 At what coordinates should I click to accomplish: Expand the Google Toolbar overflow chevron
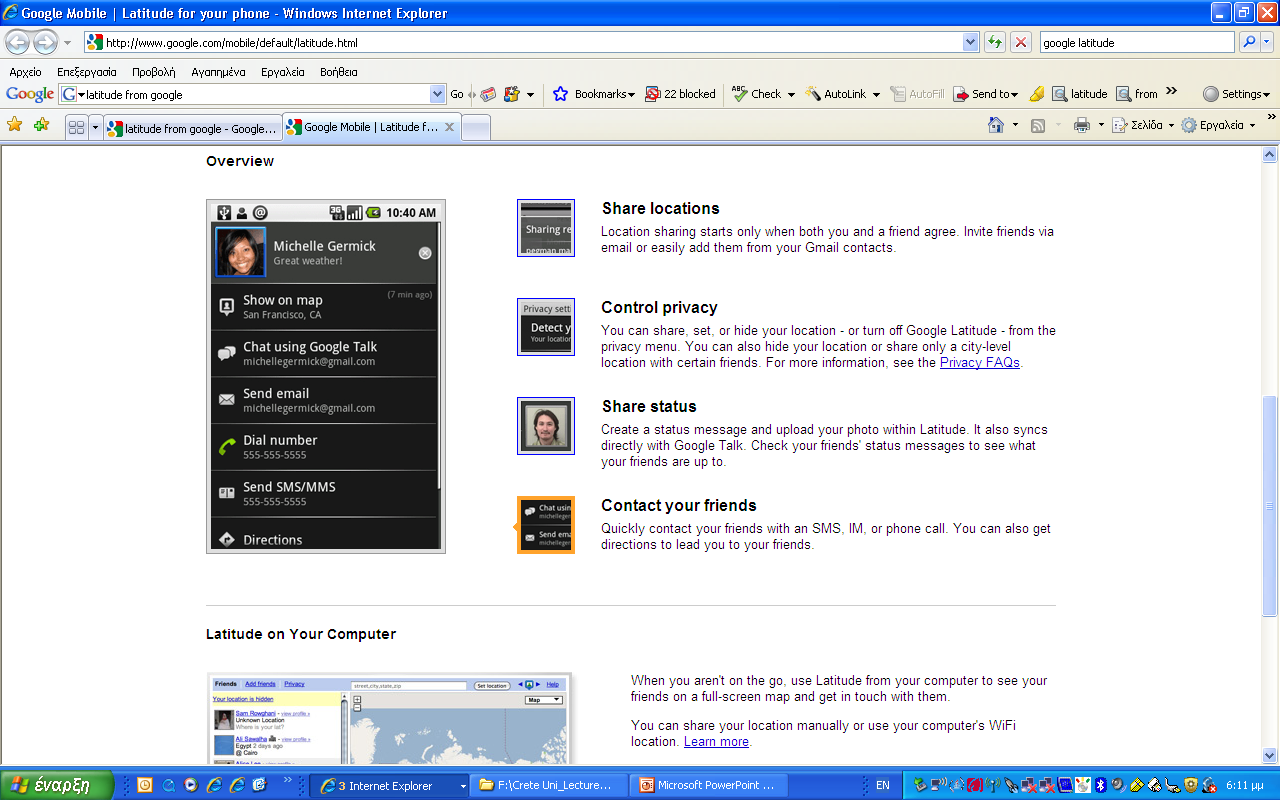pos(1172,92)
